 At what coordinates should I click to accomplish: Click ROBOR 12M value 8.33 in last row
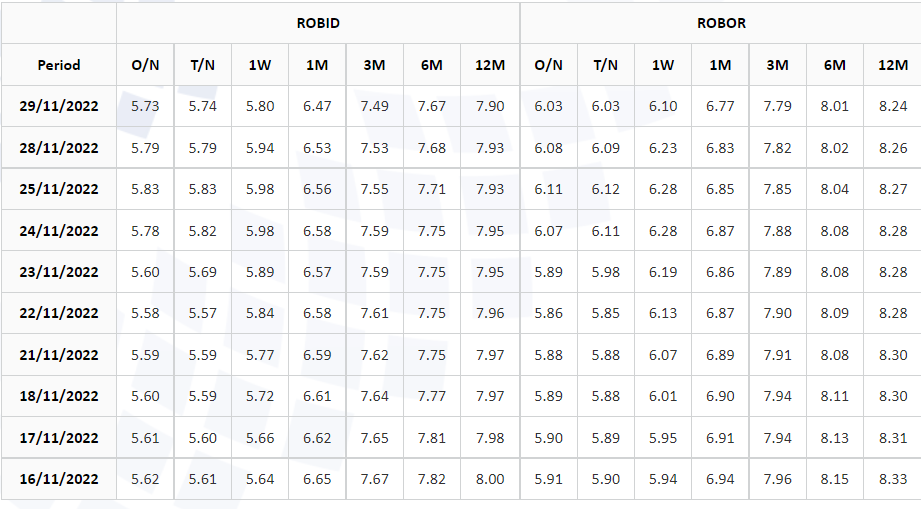coord(892,479)
